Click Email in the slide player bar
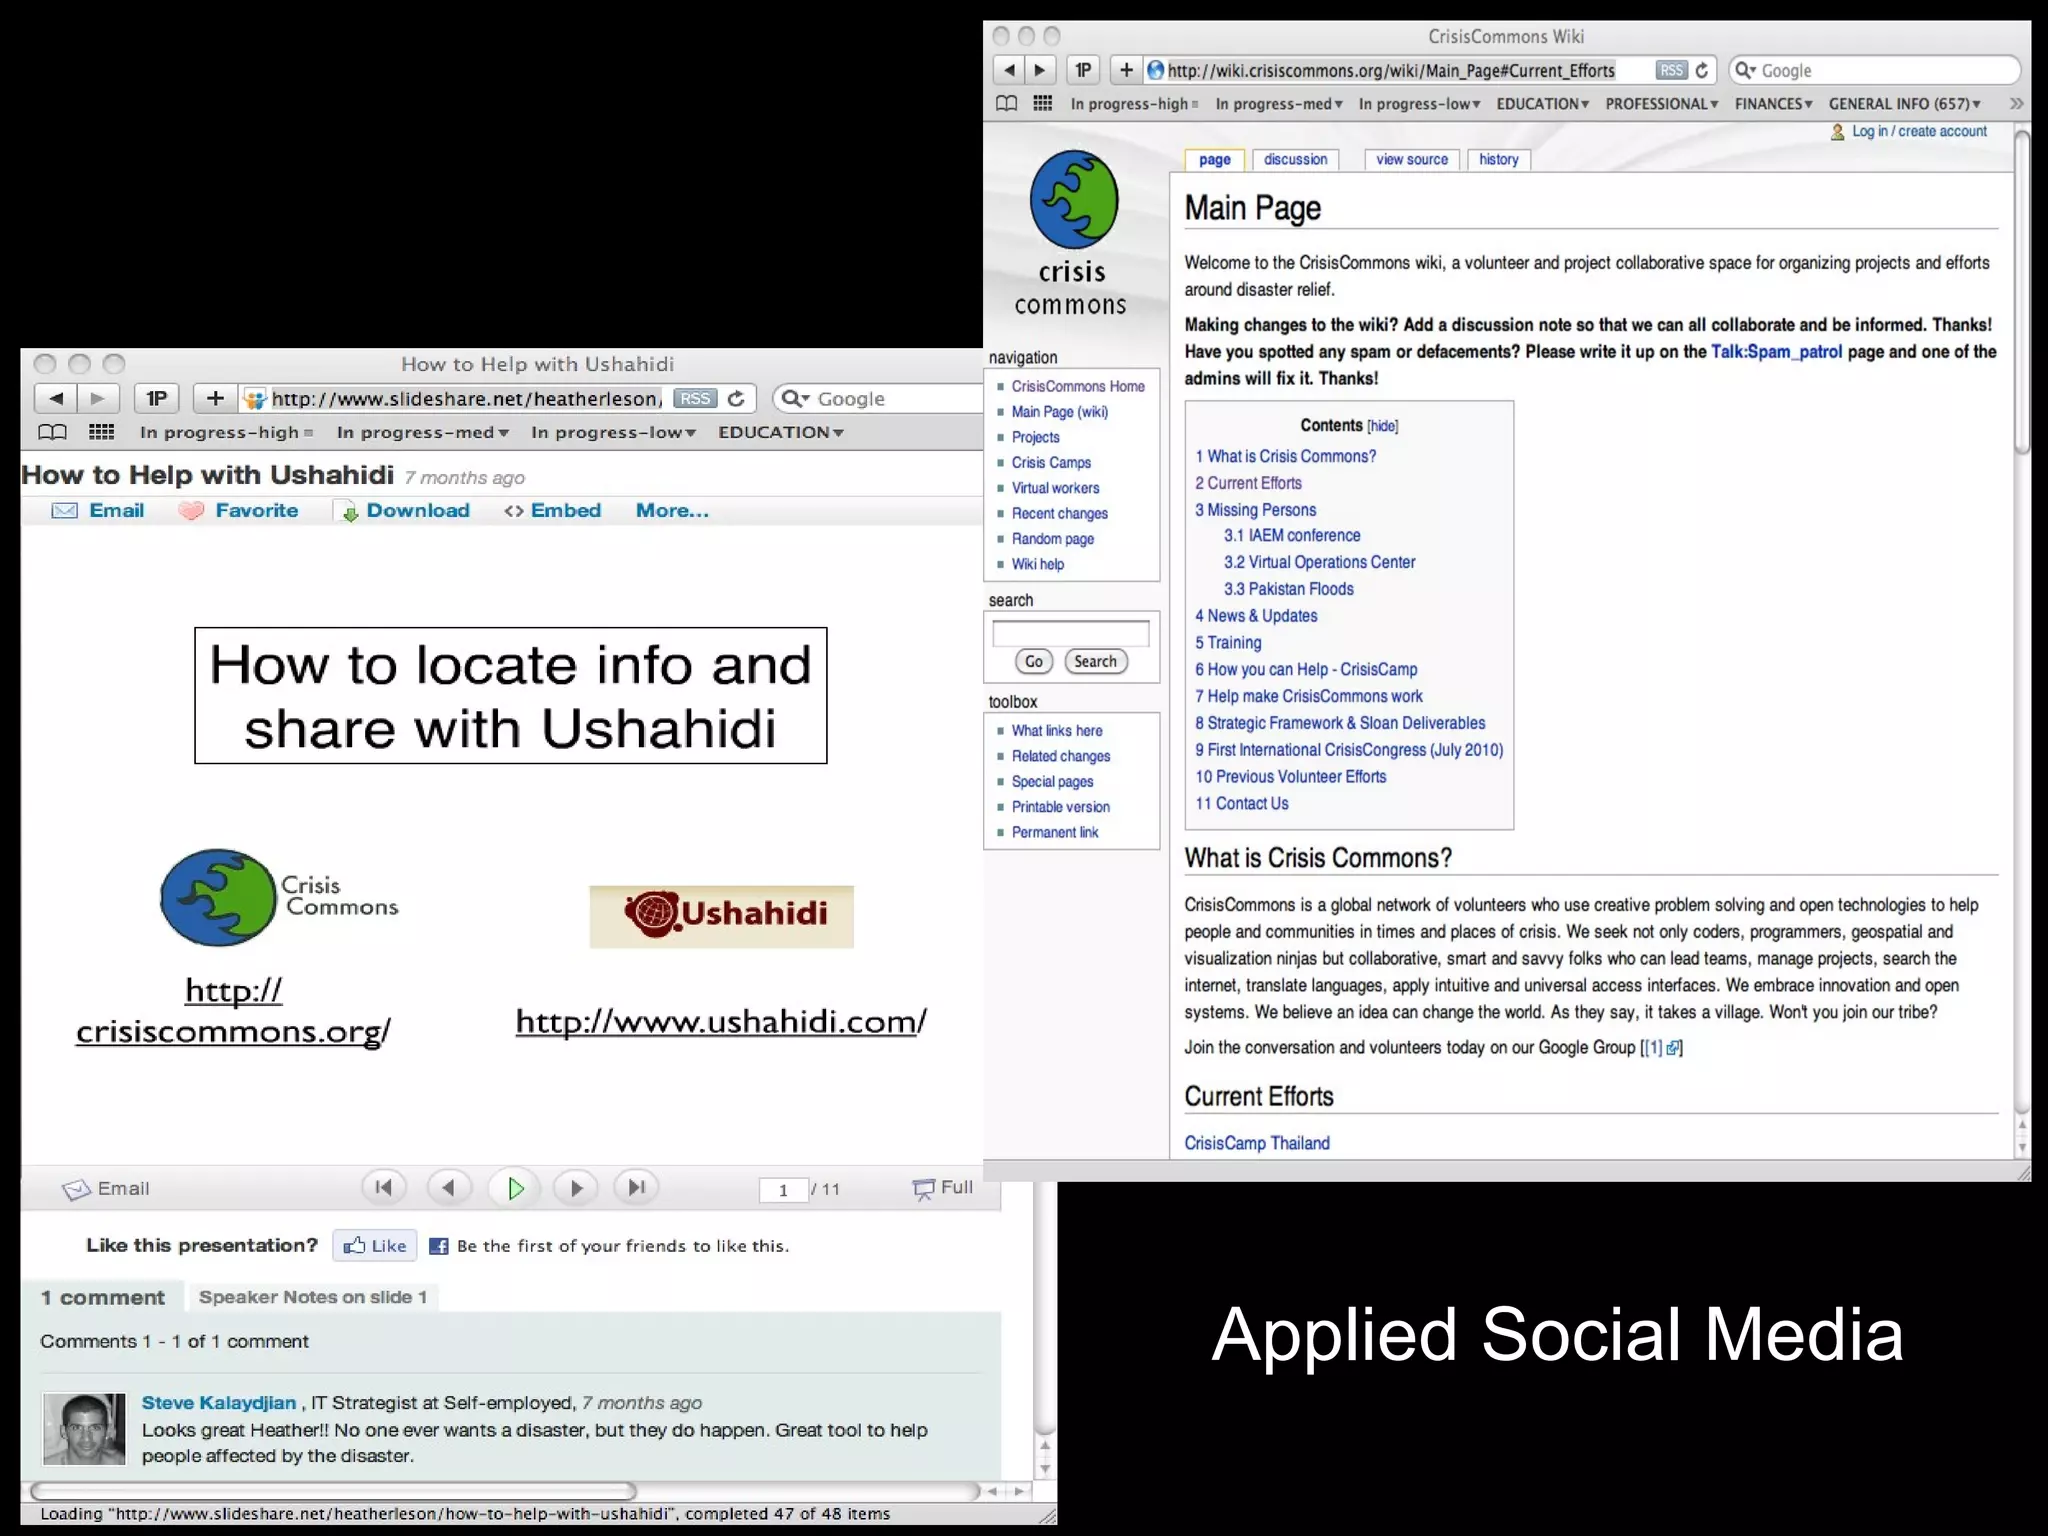Screen dimensions: 2048x1536 point(105,1188)
